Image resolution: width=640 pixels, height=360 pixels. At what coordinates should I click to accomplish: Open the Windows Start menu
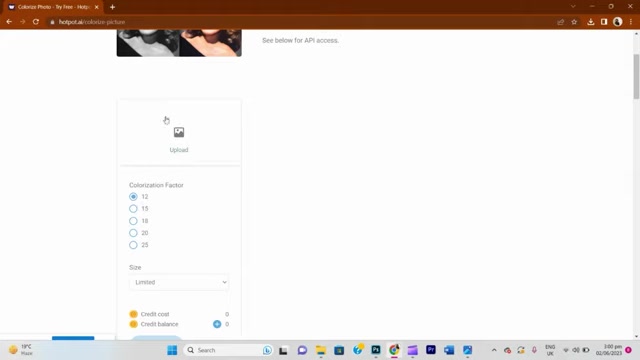coord(172,350)
